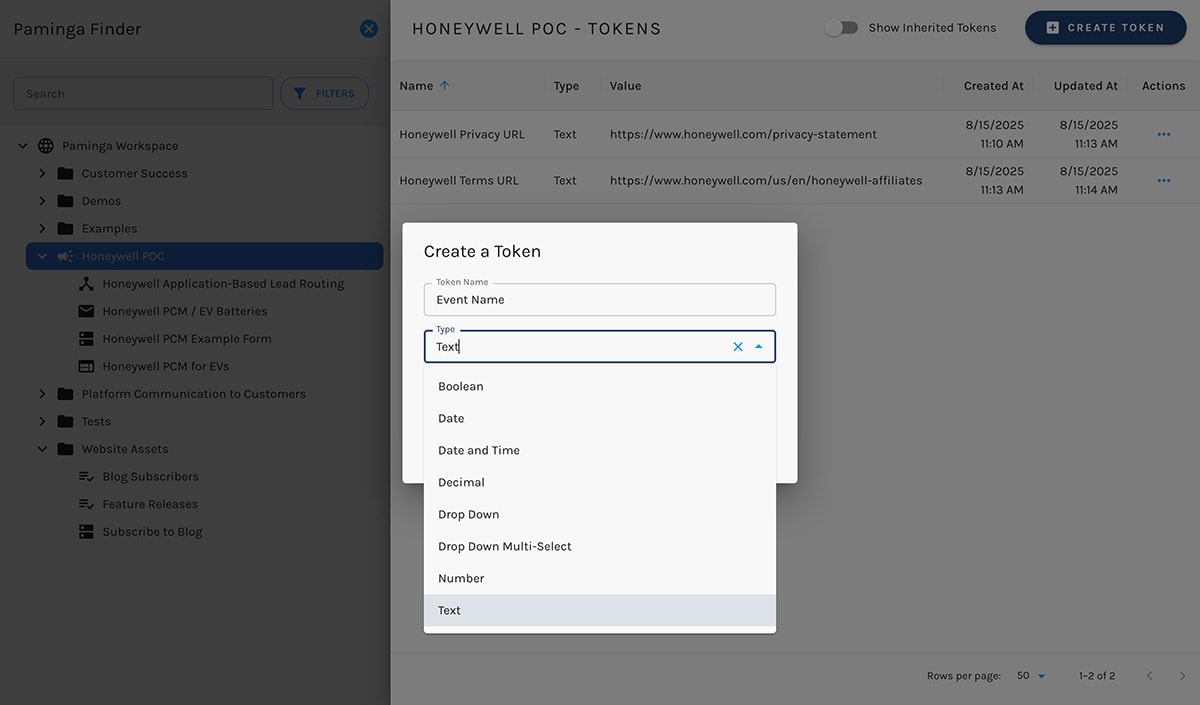
Task: Click the Demos folder icon
Action: [x=66, y=201]
